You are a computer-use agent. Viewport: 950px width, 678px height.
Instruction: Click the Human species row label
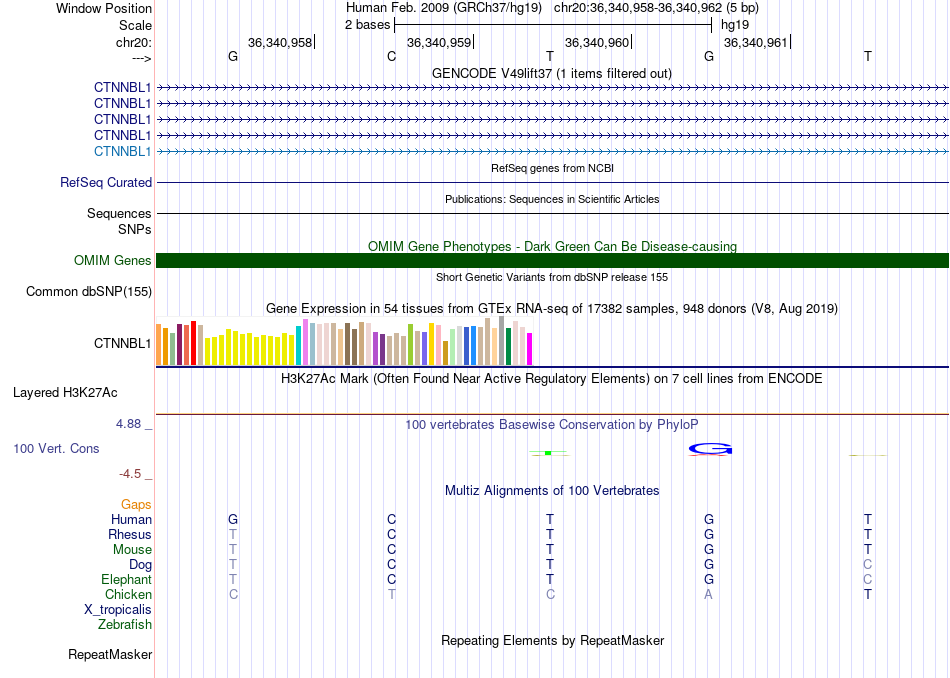(131, 519)
